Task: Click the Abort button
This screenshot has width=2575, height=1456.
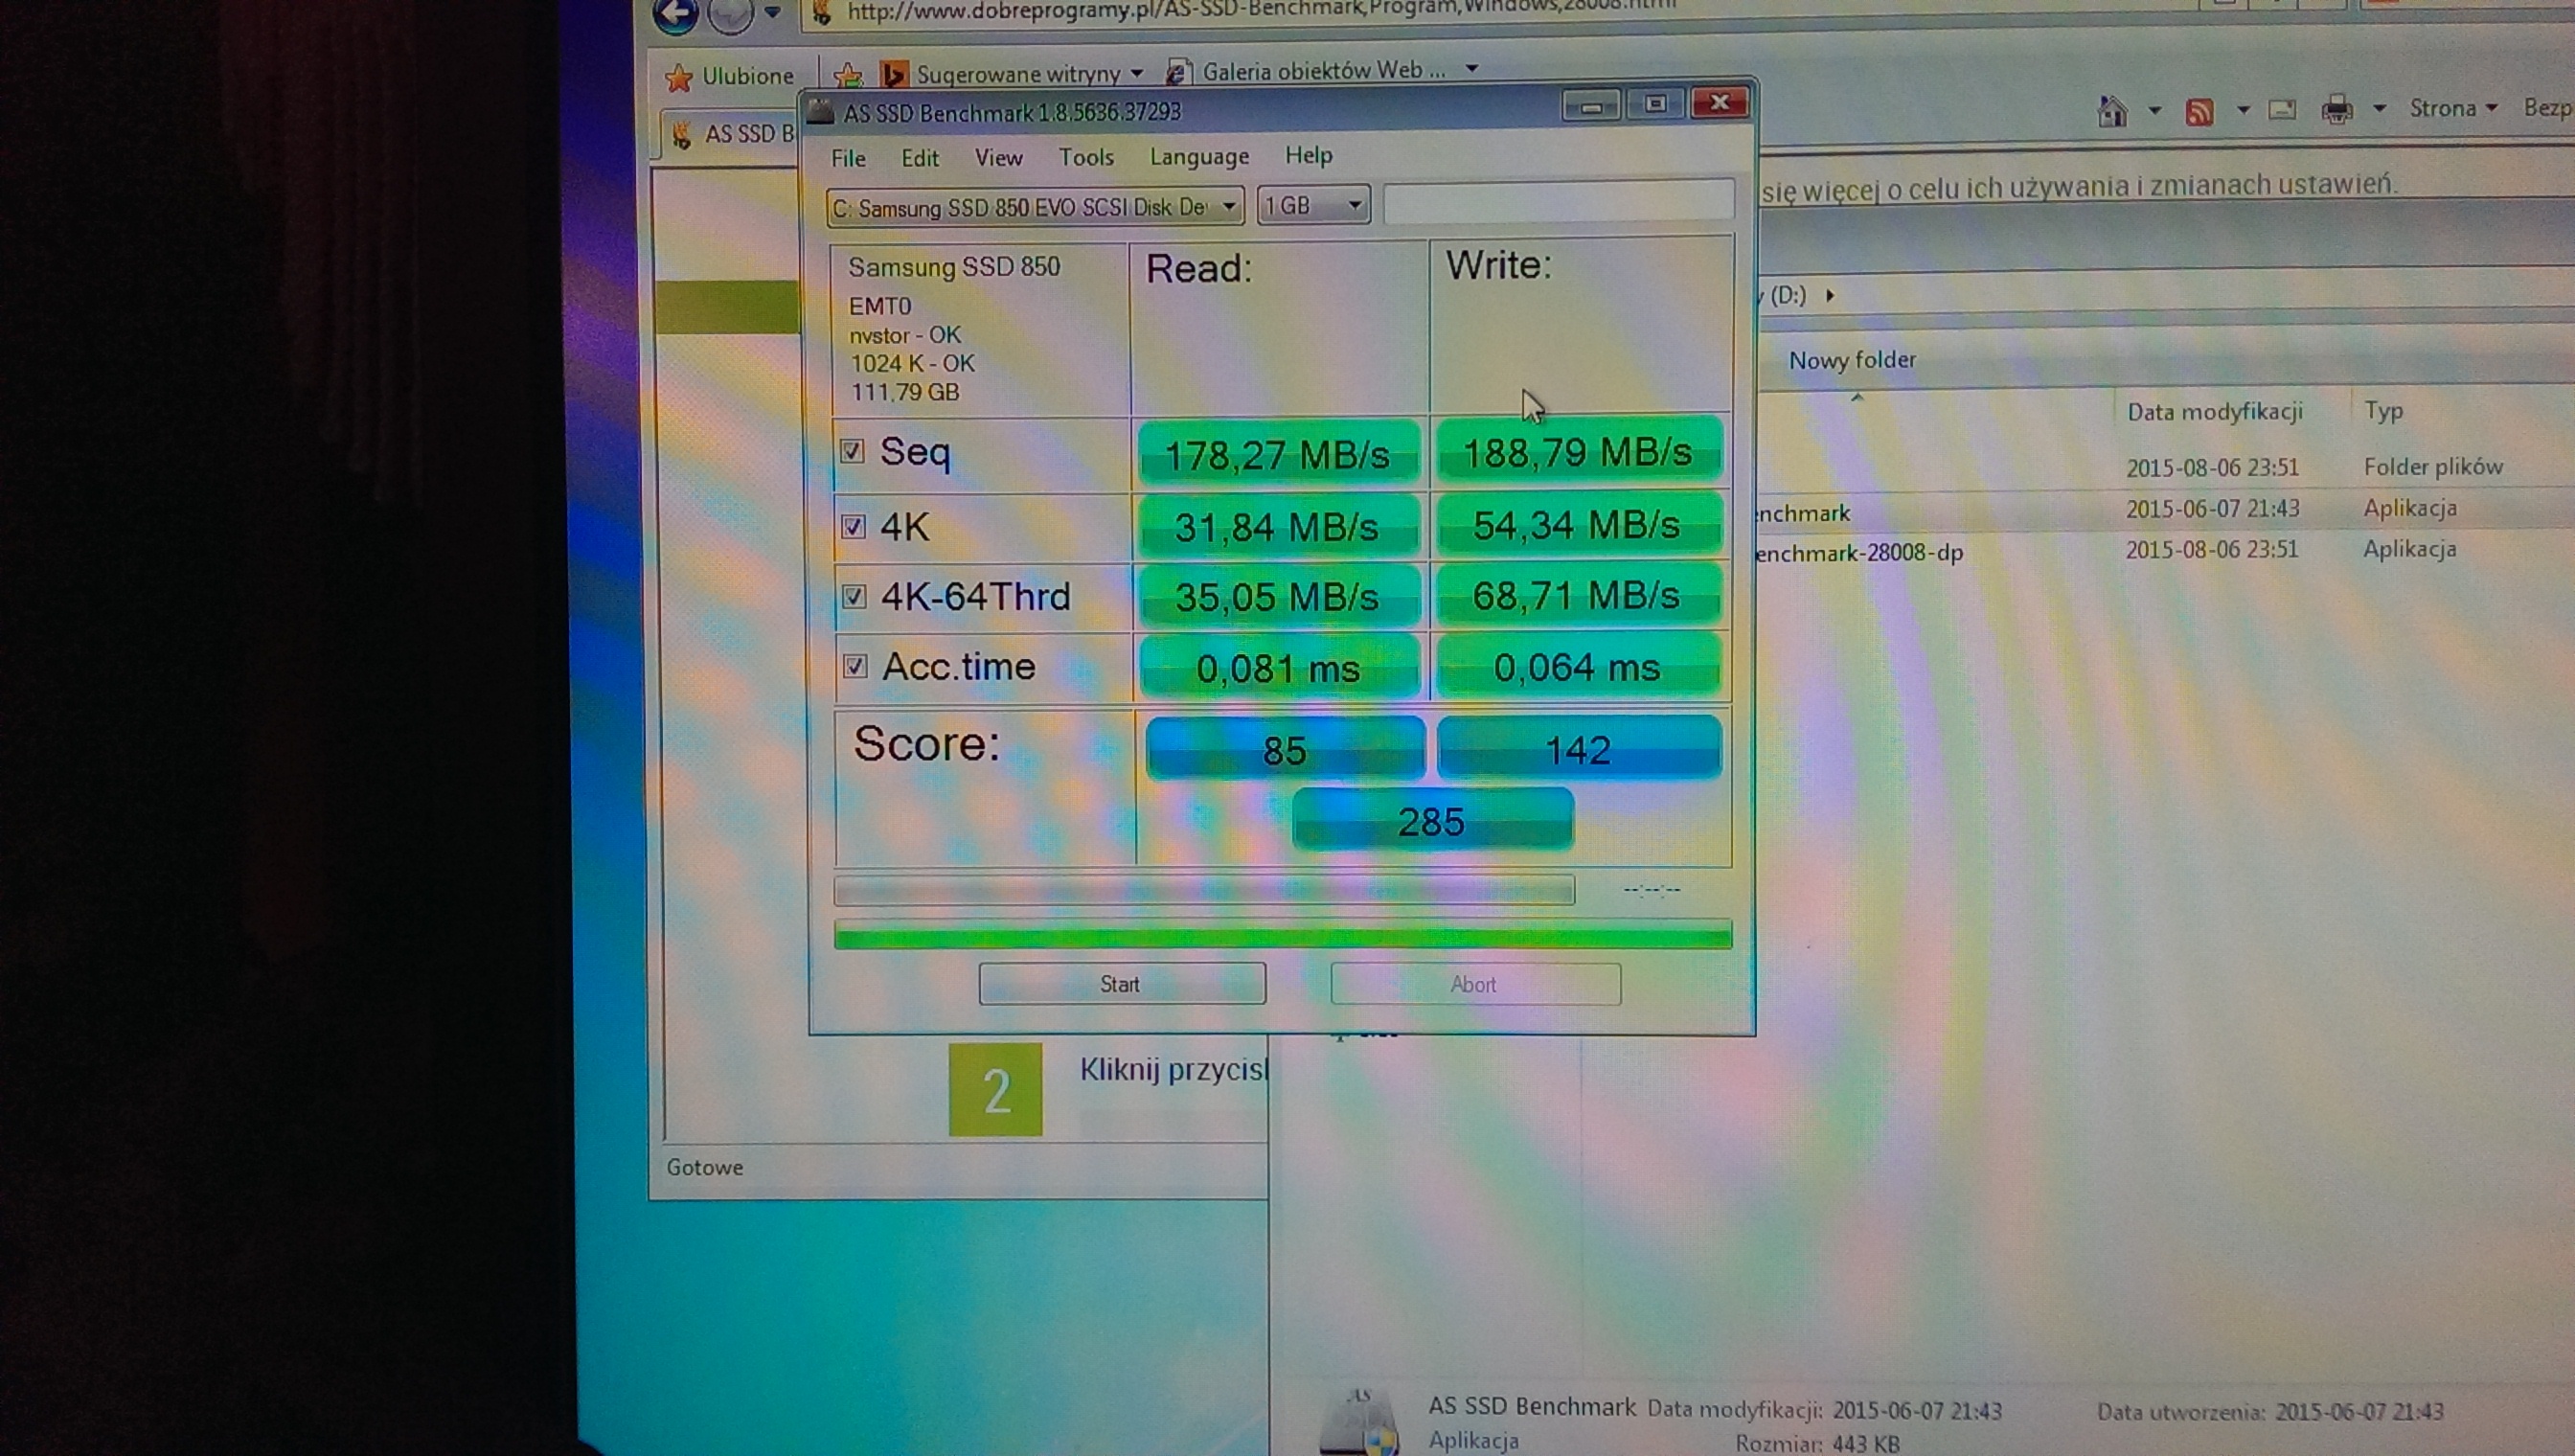Action: tap(1475, 984)
